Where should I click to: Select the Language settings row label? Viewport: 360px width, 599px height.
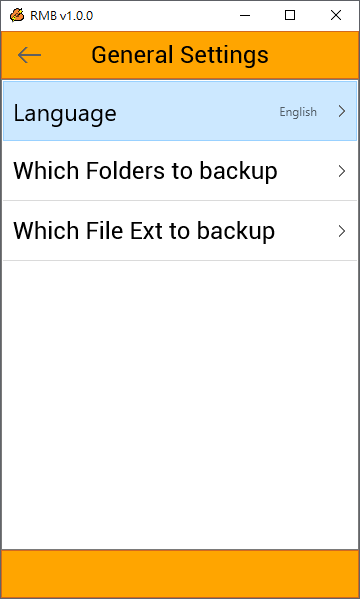point(65,113)
